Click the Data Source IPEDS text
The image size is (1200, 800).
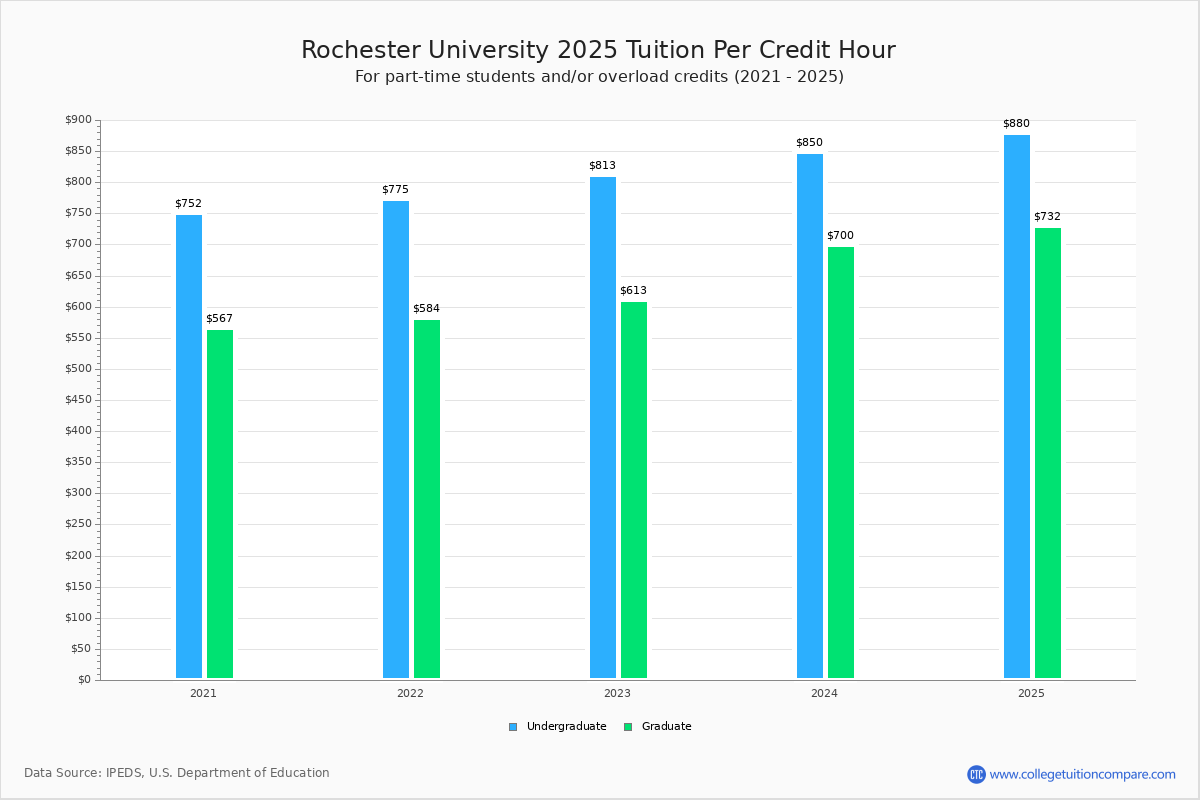pyautogui.click(x=177, y=773)
